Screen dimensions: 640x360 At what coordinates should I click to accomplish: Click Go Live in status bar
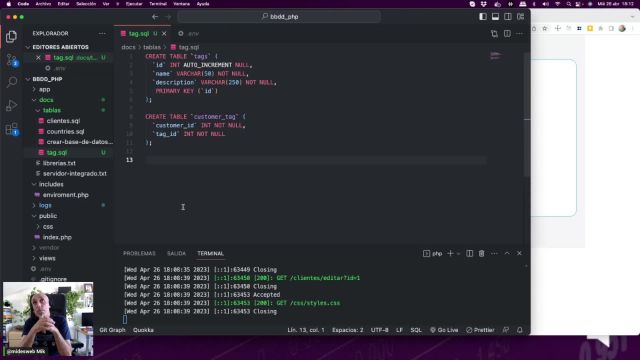point(444,330)
